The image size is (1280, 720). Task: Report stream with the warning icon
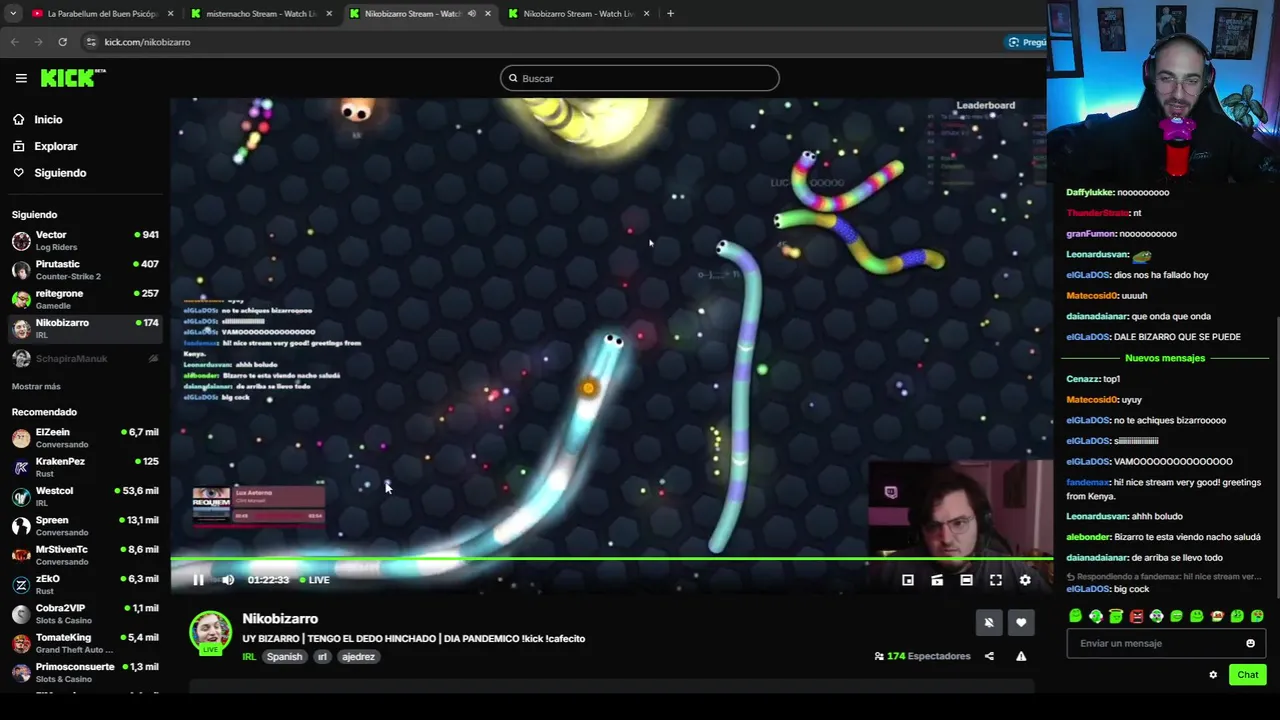point(1021,656)
